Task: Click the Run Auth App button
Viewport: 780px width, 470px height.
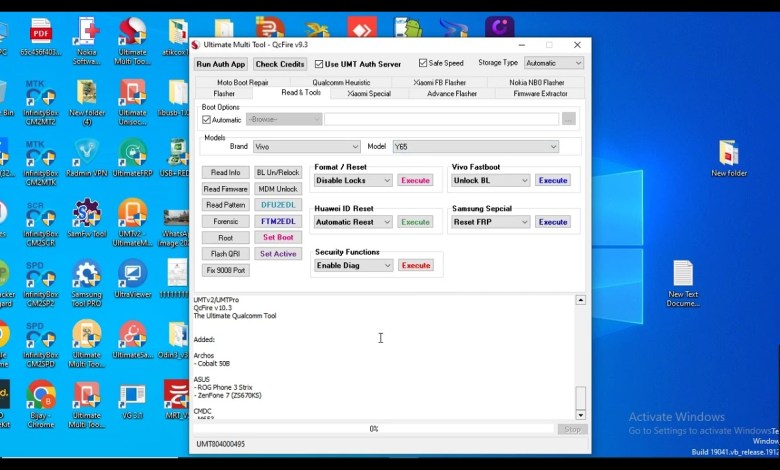Action: point(220,64)
